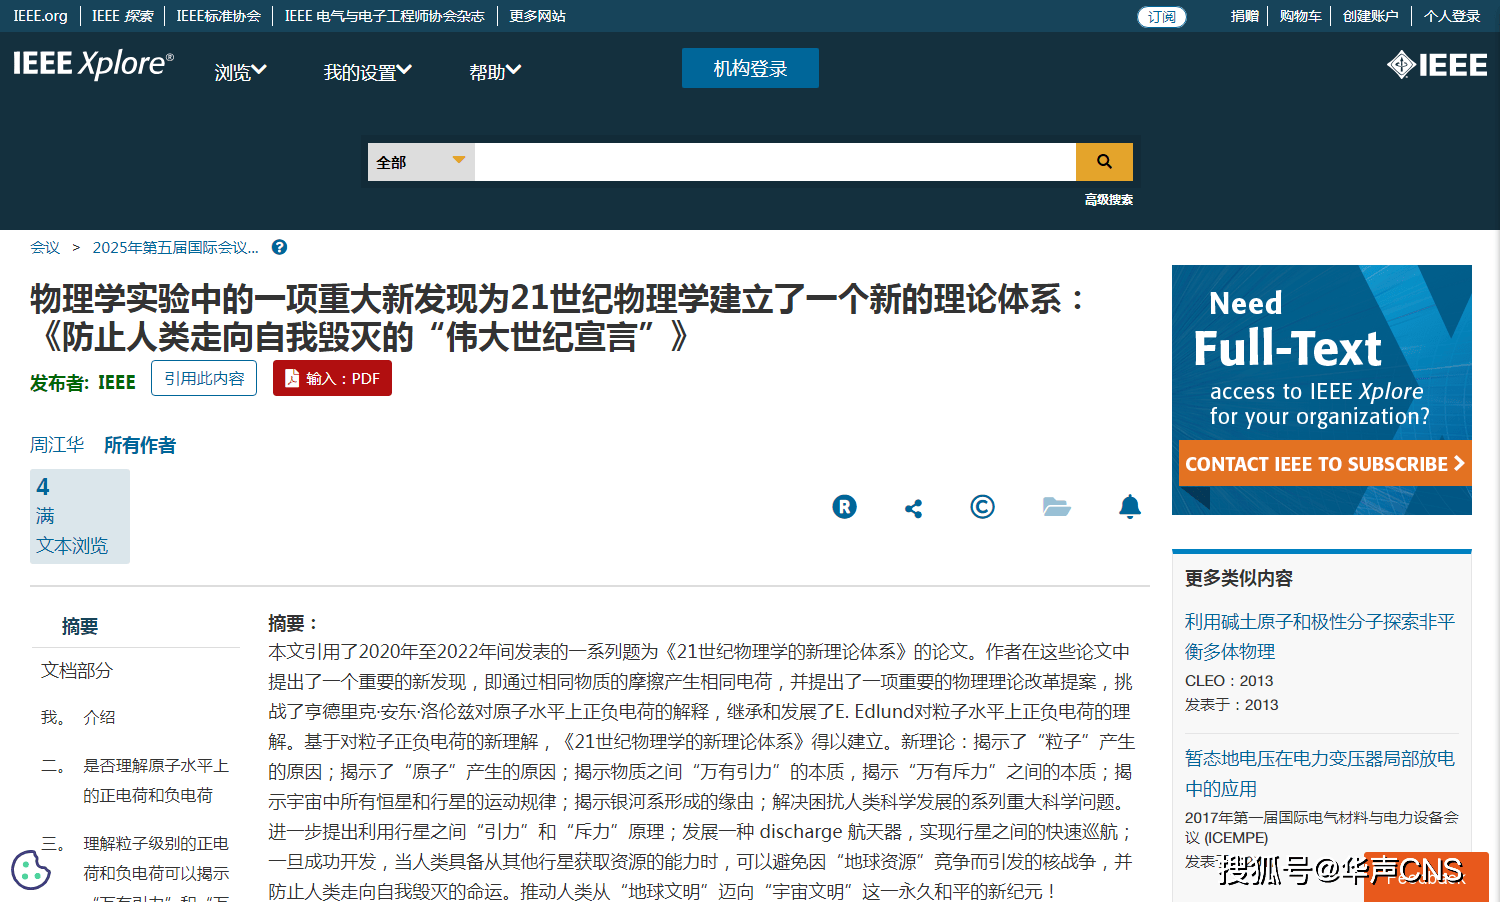
Task: Click 所有作者 link
Action: (140, 445)
